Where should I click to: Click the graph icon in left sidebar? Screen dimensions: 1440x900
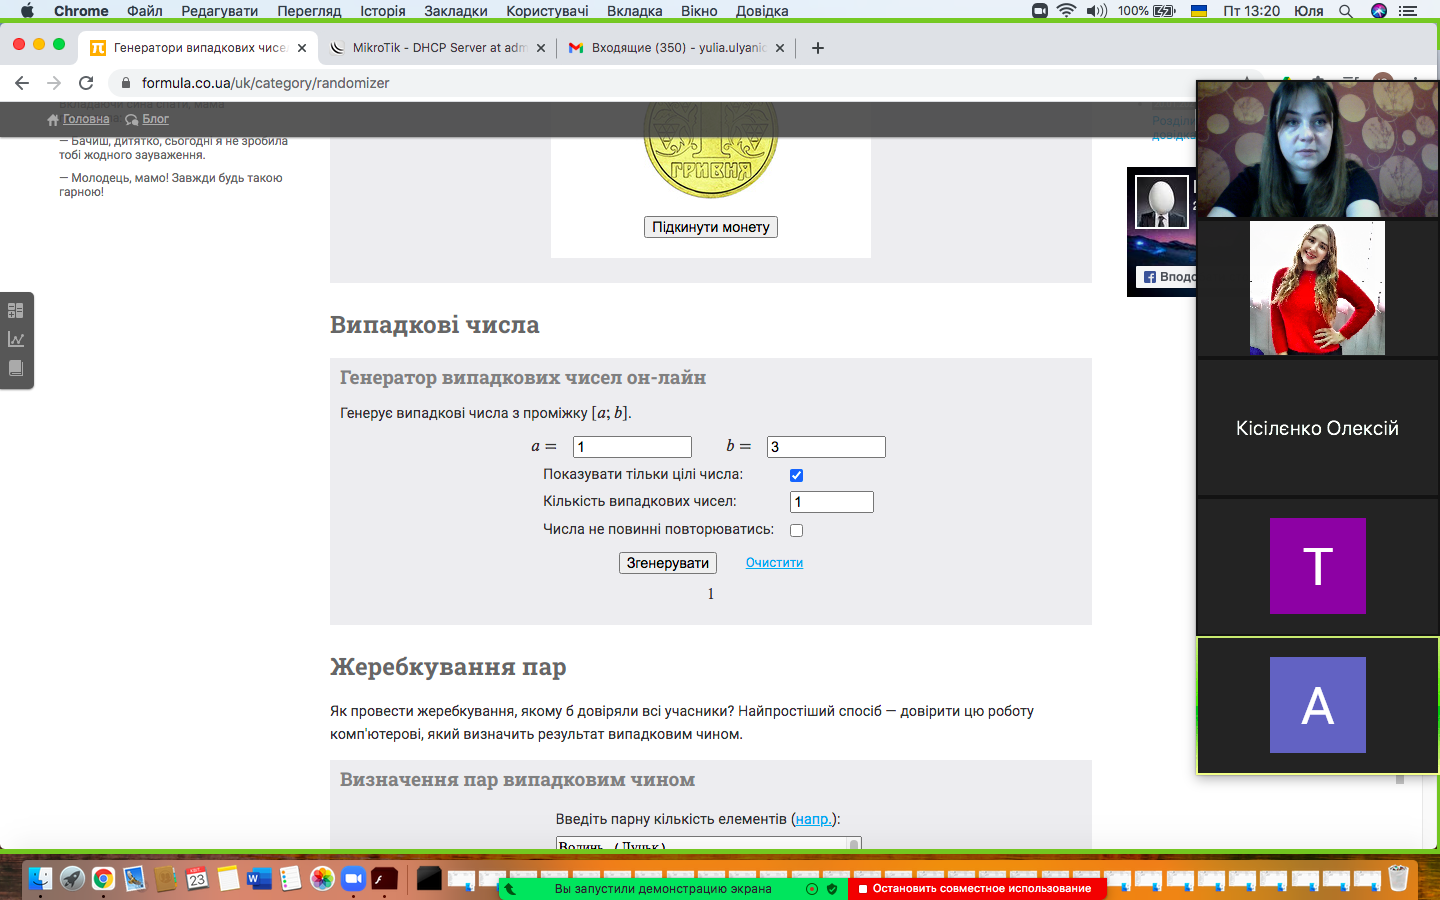click(x=16, y=339)
